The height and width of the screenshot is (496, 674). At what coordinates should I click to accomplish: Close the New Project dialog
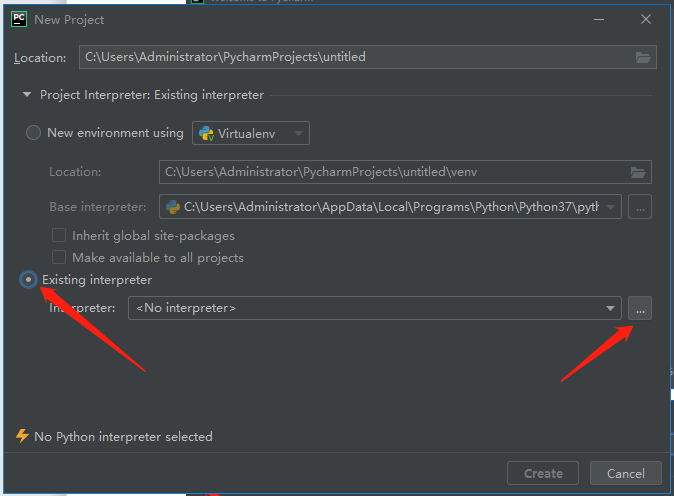(x=646, y=19)
